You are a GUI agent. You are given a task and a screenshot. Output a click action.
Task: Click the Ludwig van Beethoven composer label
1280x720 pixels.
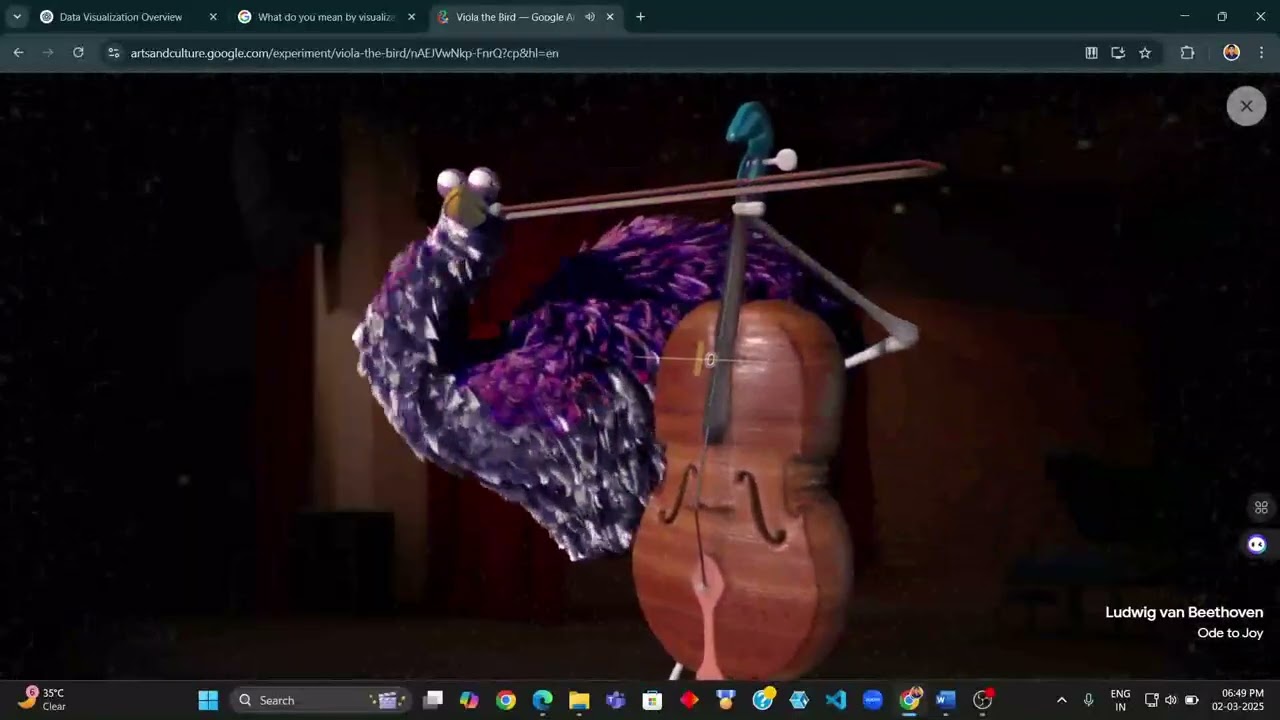click(1184, 612)
